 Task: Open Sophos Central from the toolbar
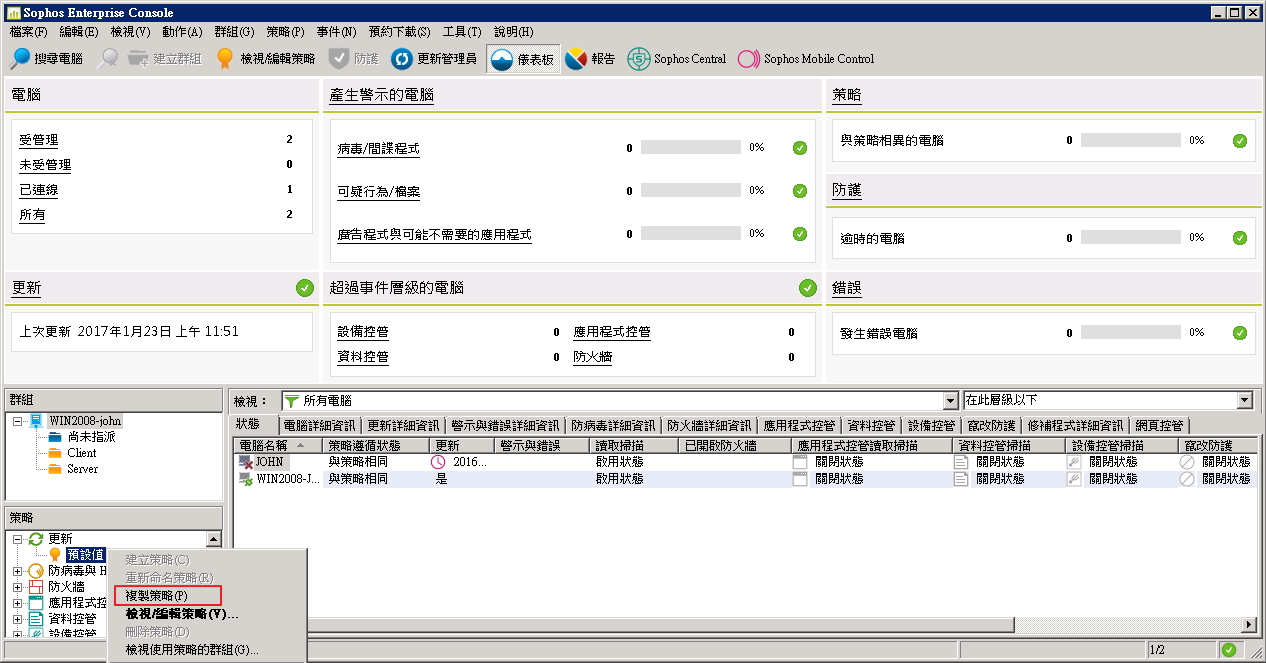pyautogui.click(x=677, y=59)
